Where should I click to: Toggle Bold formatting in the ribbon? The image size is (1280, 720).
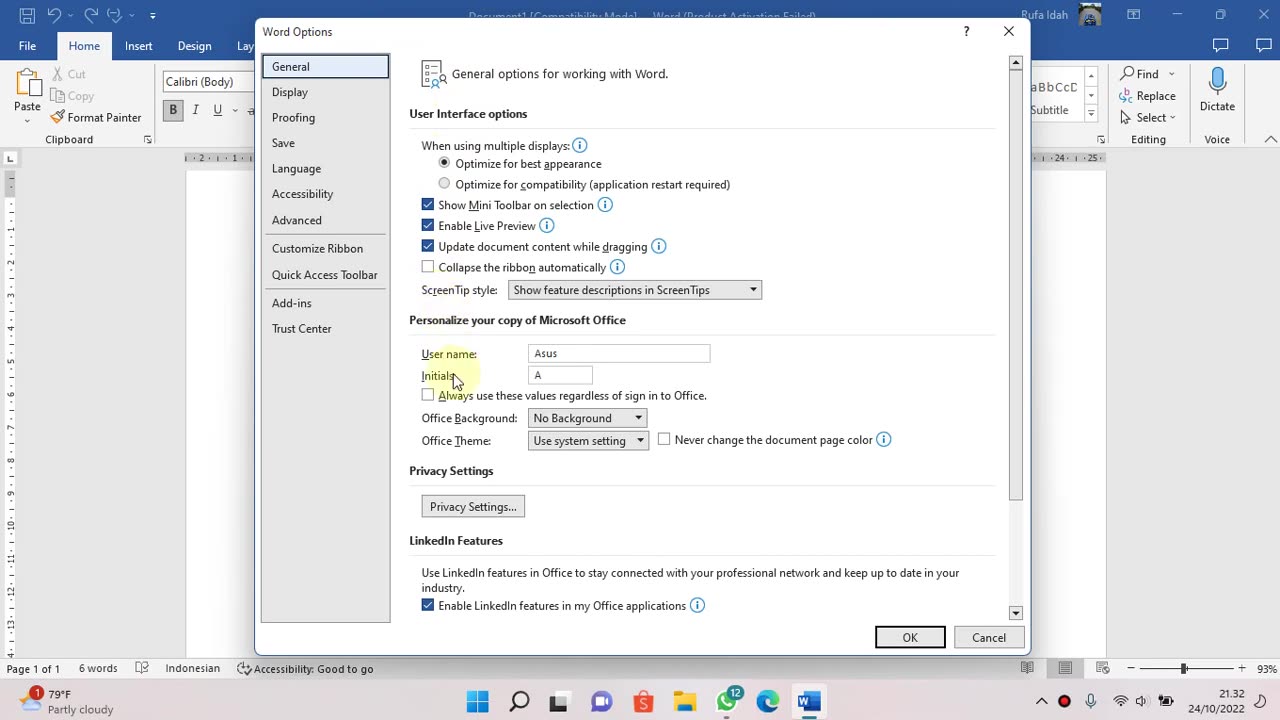pyautogui.click(x=173, y=110)
